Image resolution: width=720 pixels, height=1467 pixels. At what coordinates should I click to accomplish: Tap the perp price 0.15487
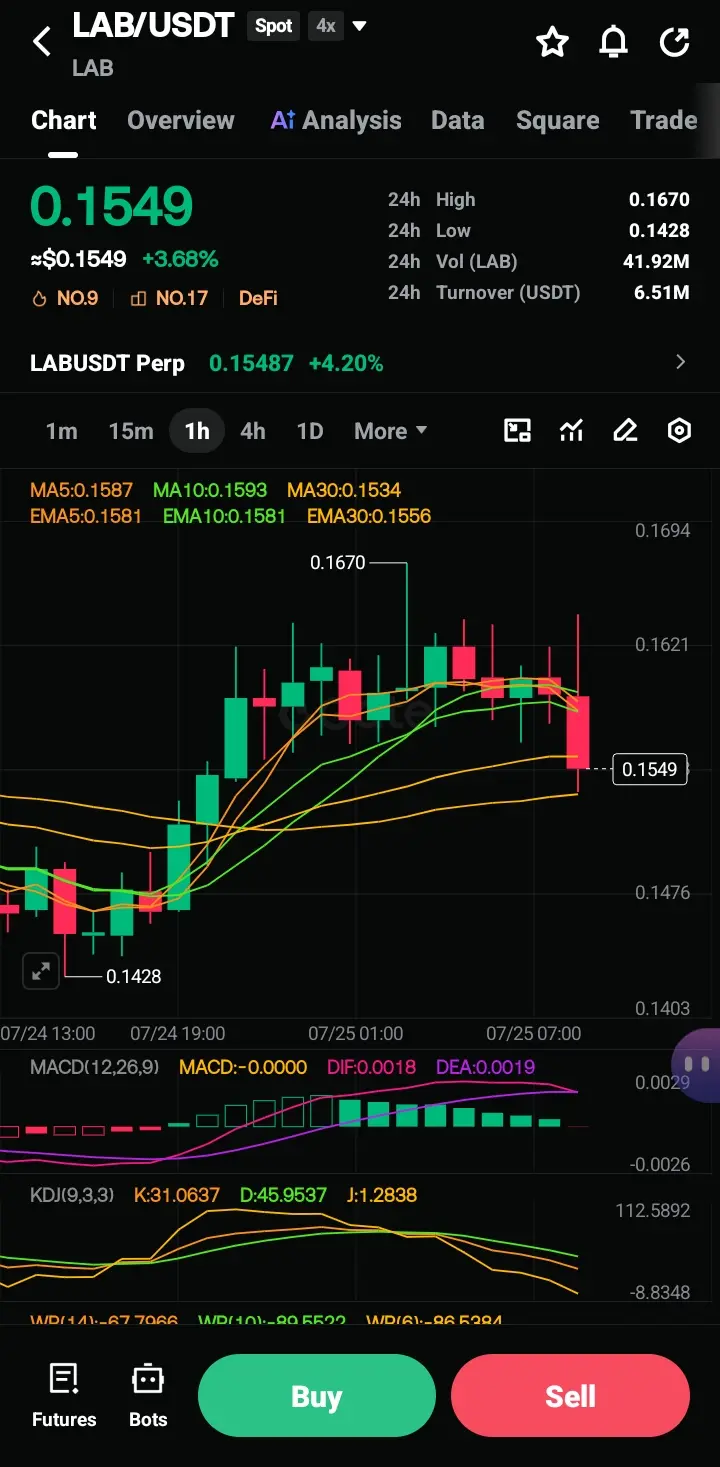(251, 363)
